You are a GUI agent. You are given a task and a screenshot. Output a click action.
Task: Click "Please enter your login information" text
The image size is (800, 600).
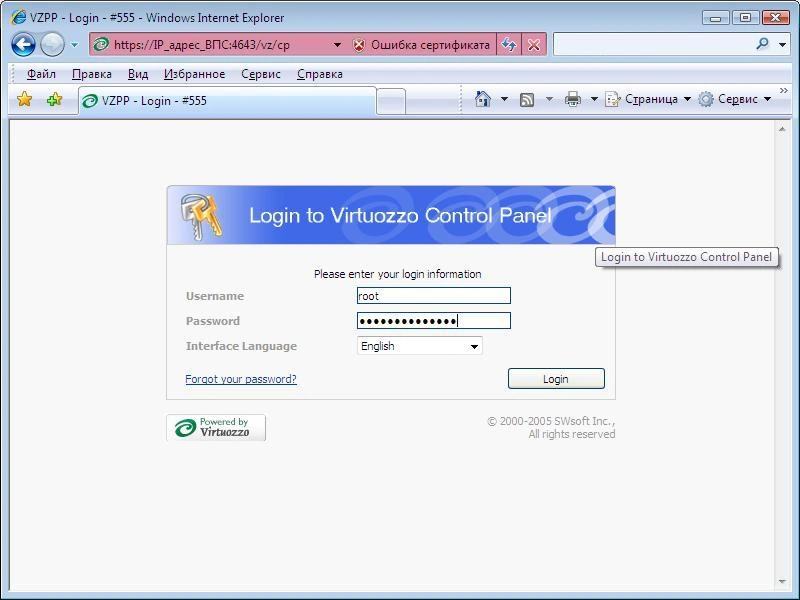point(397,274)
